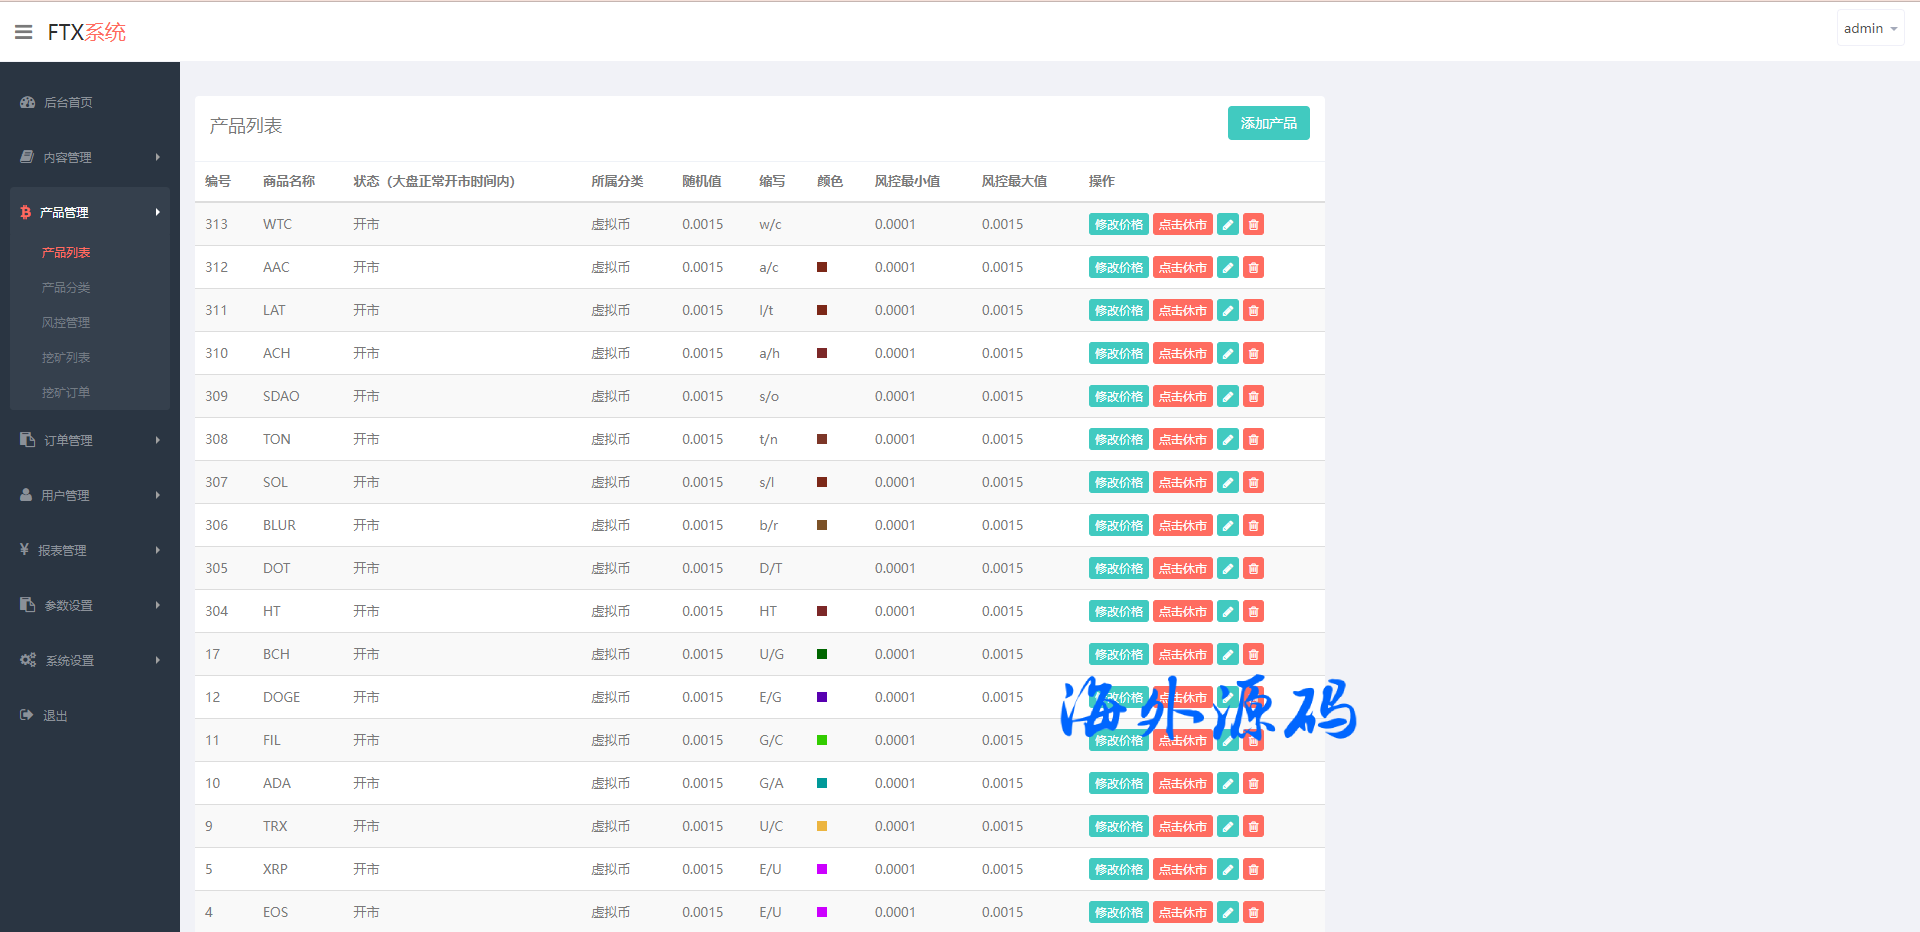This screenshot has width=1920, height=932.
Task: Click the trash icon for BCH row
Action: tap(1253, 655)
